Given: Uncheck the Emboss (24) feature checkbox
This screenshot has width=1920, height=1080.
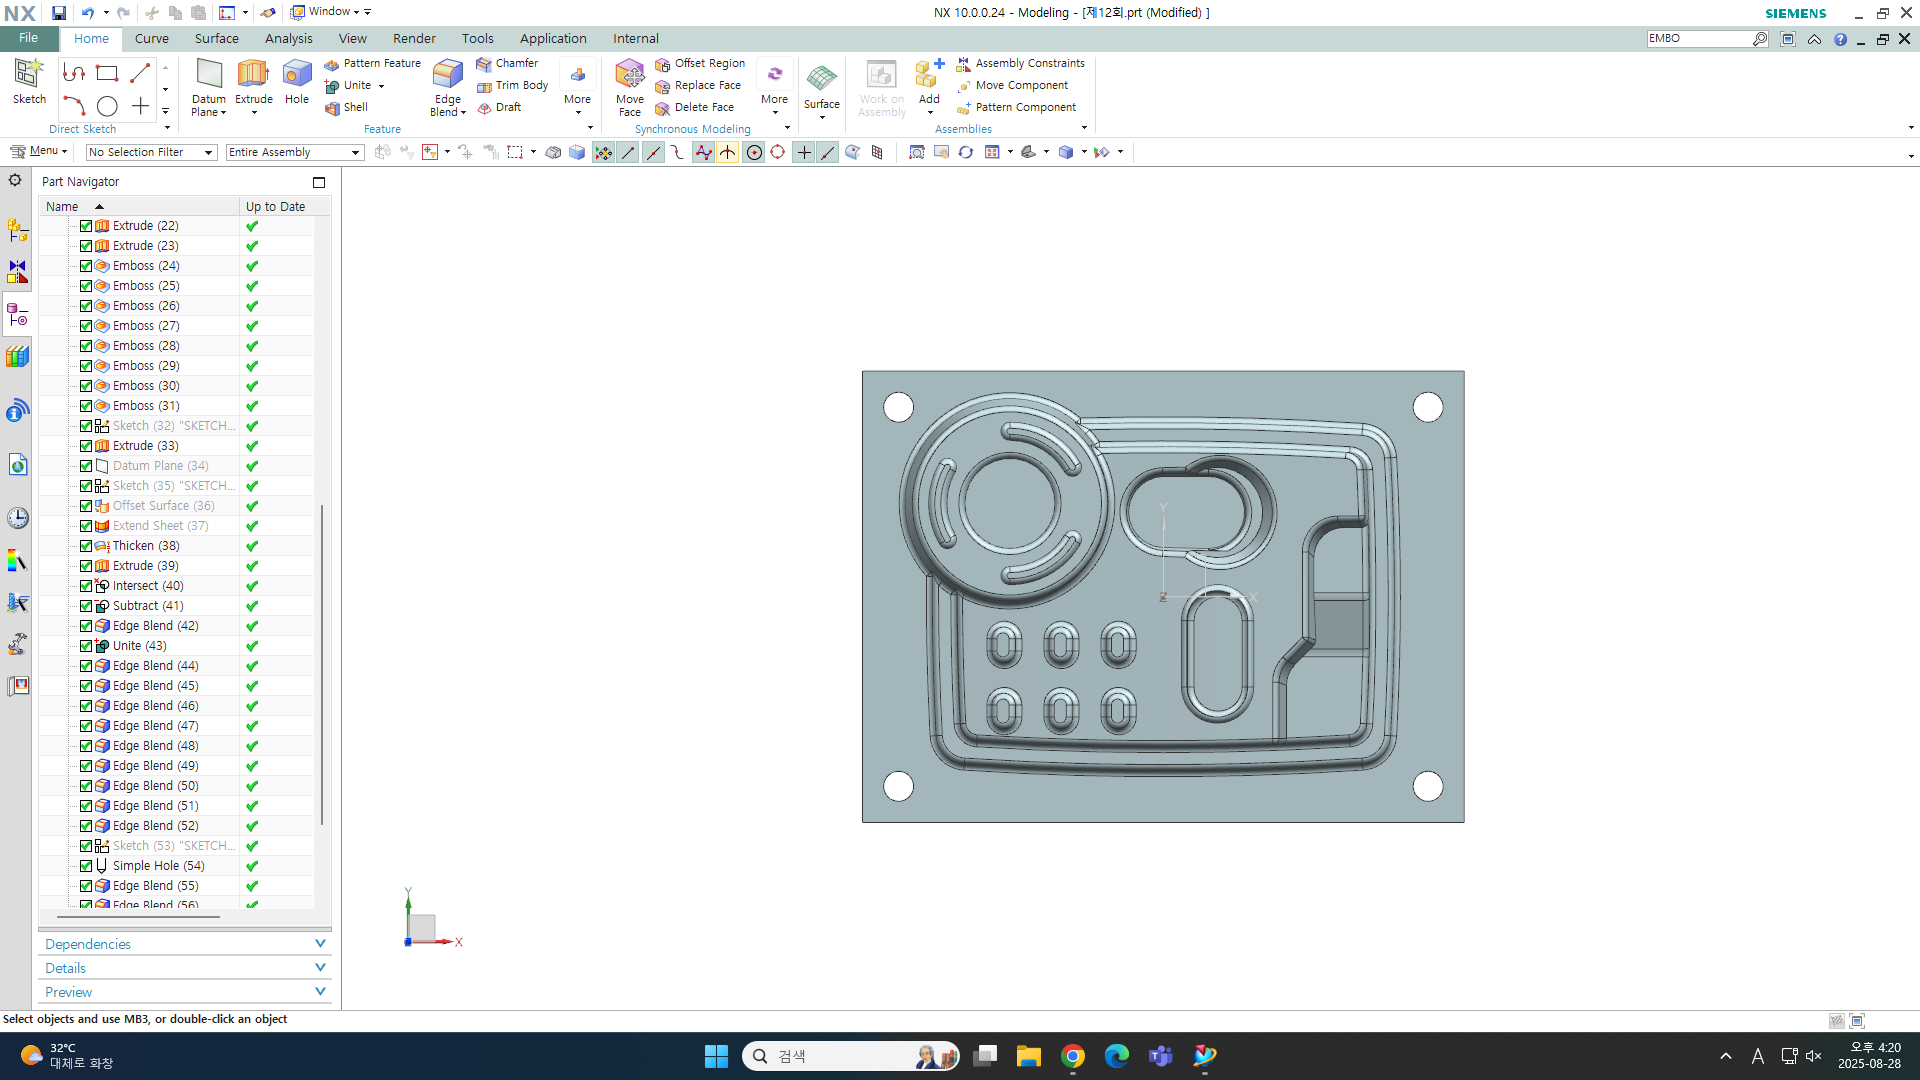Looking at the screenshot, I should click(86, 266).
